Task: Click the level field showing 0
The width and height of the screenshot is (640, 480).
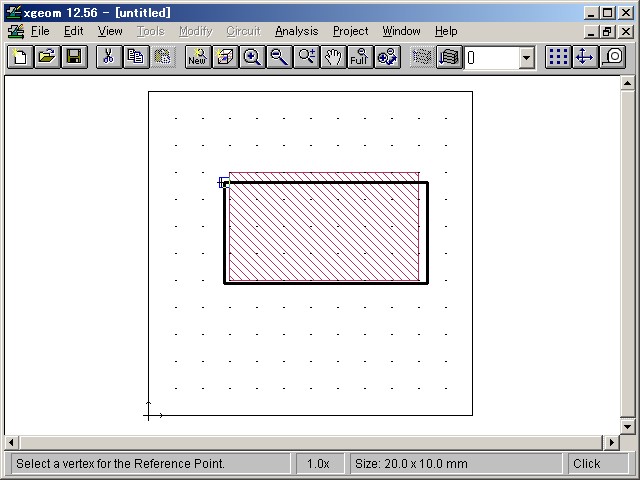Action: click(x=492, y=58)
